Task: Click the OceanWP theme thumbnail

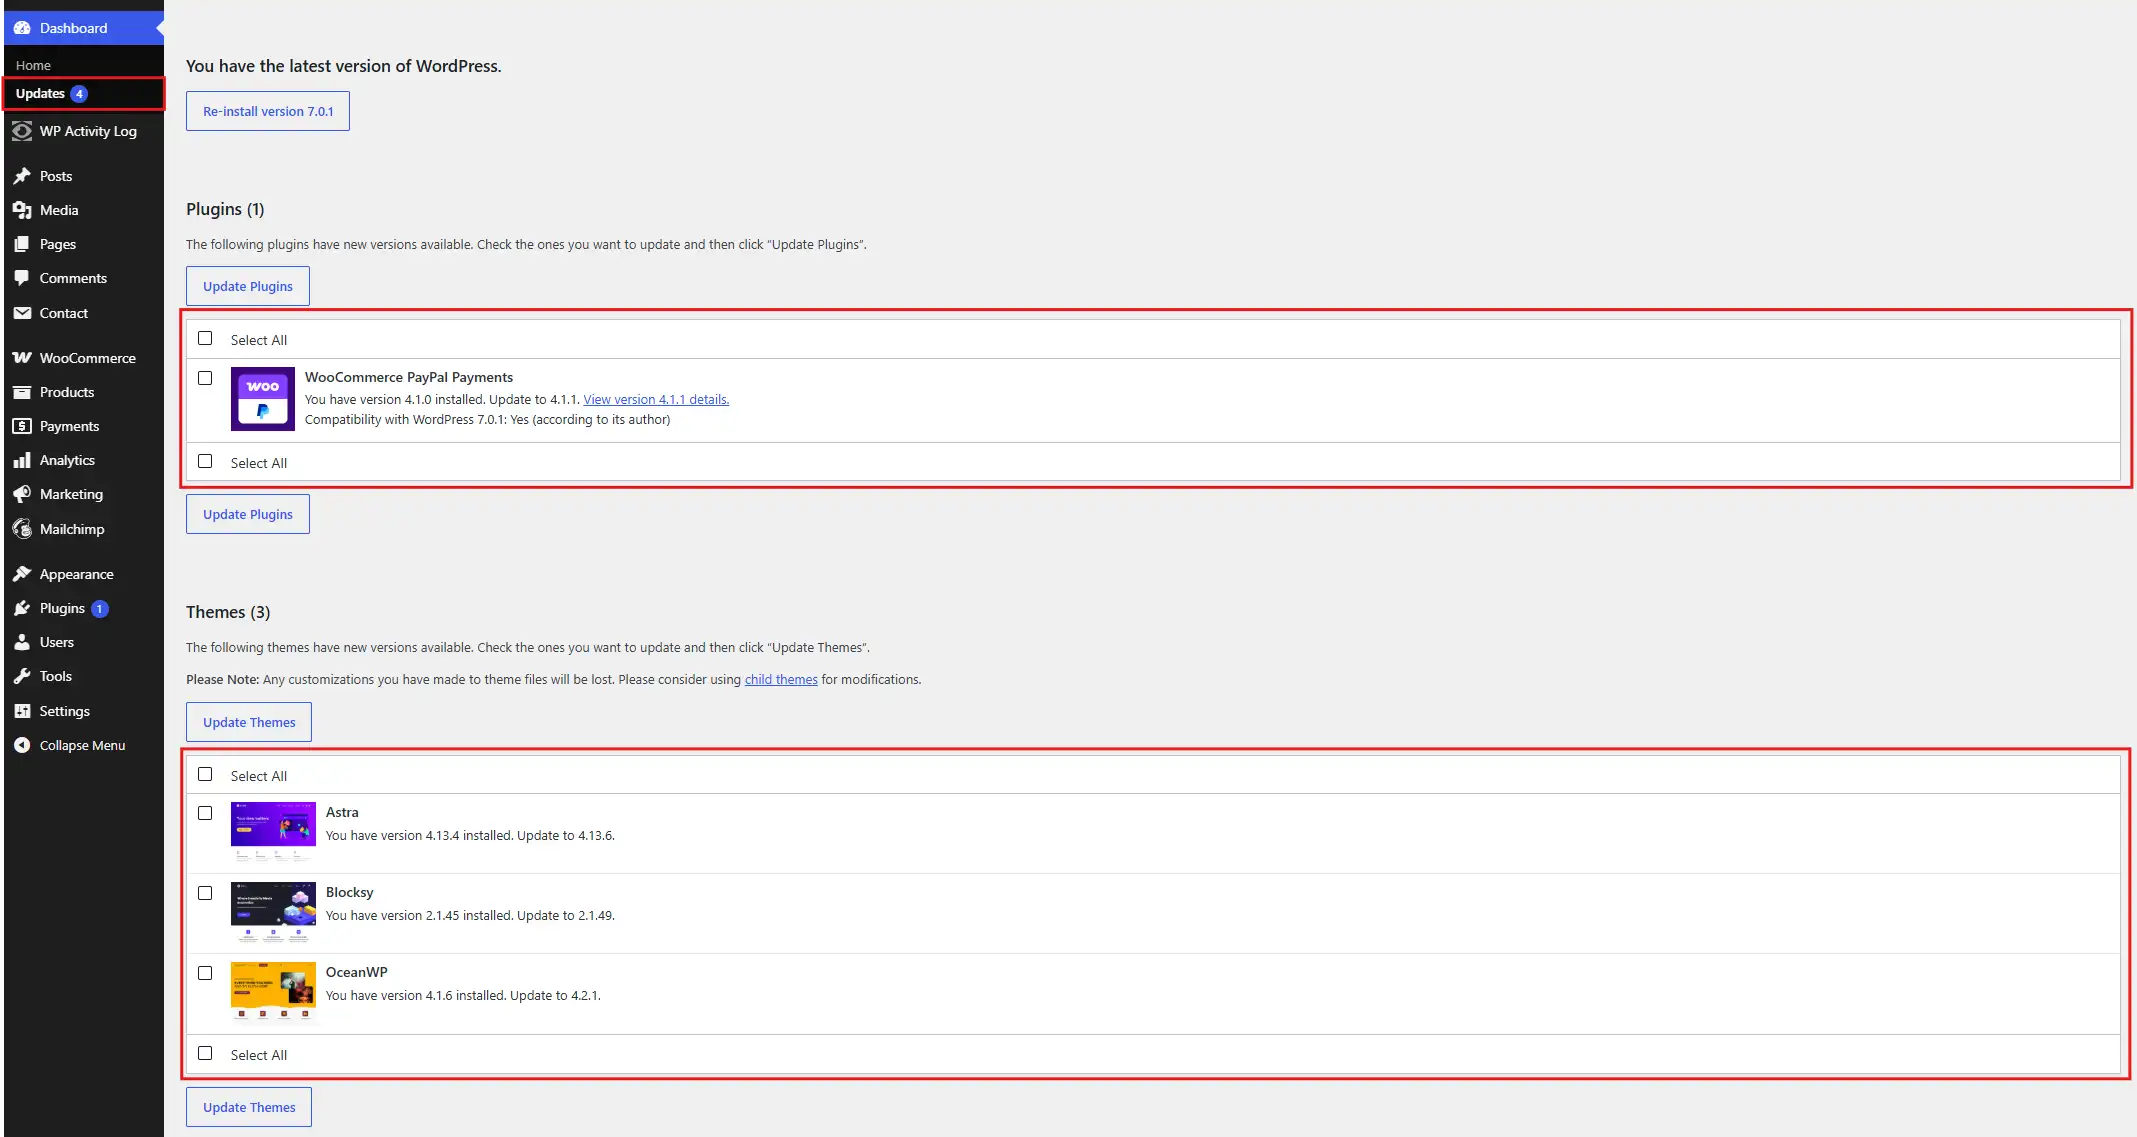Action: click(x=273, y=992)
